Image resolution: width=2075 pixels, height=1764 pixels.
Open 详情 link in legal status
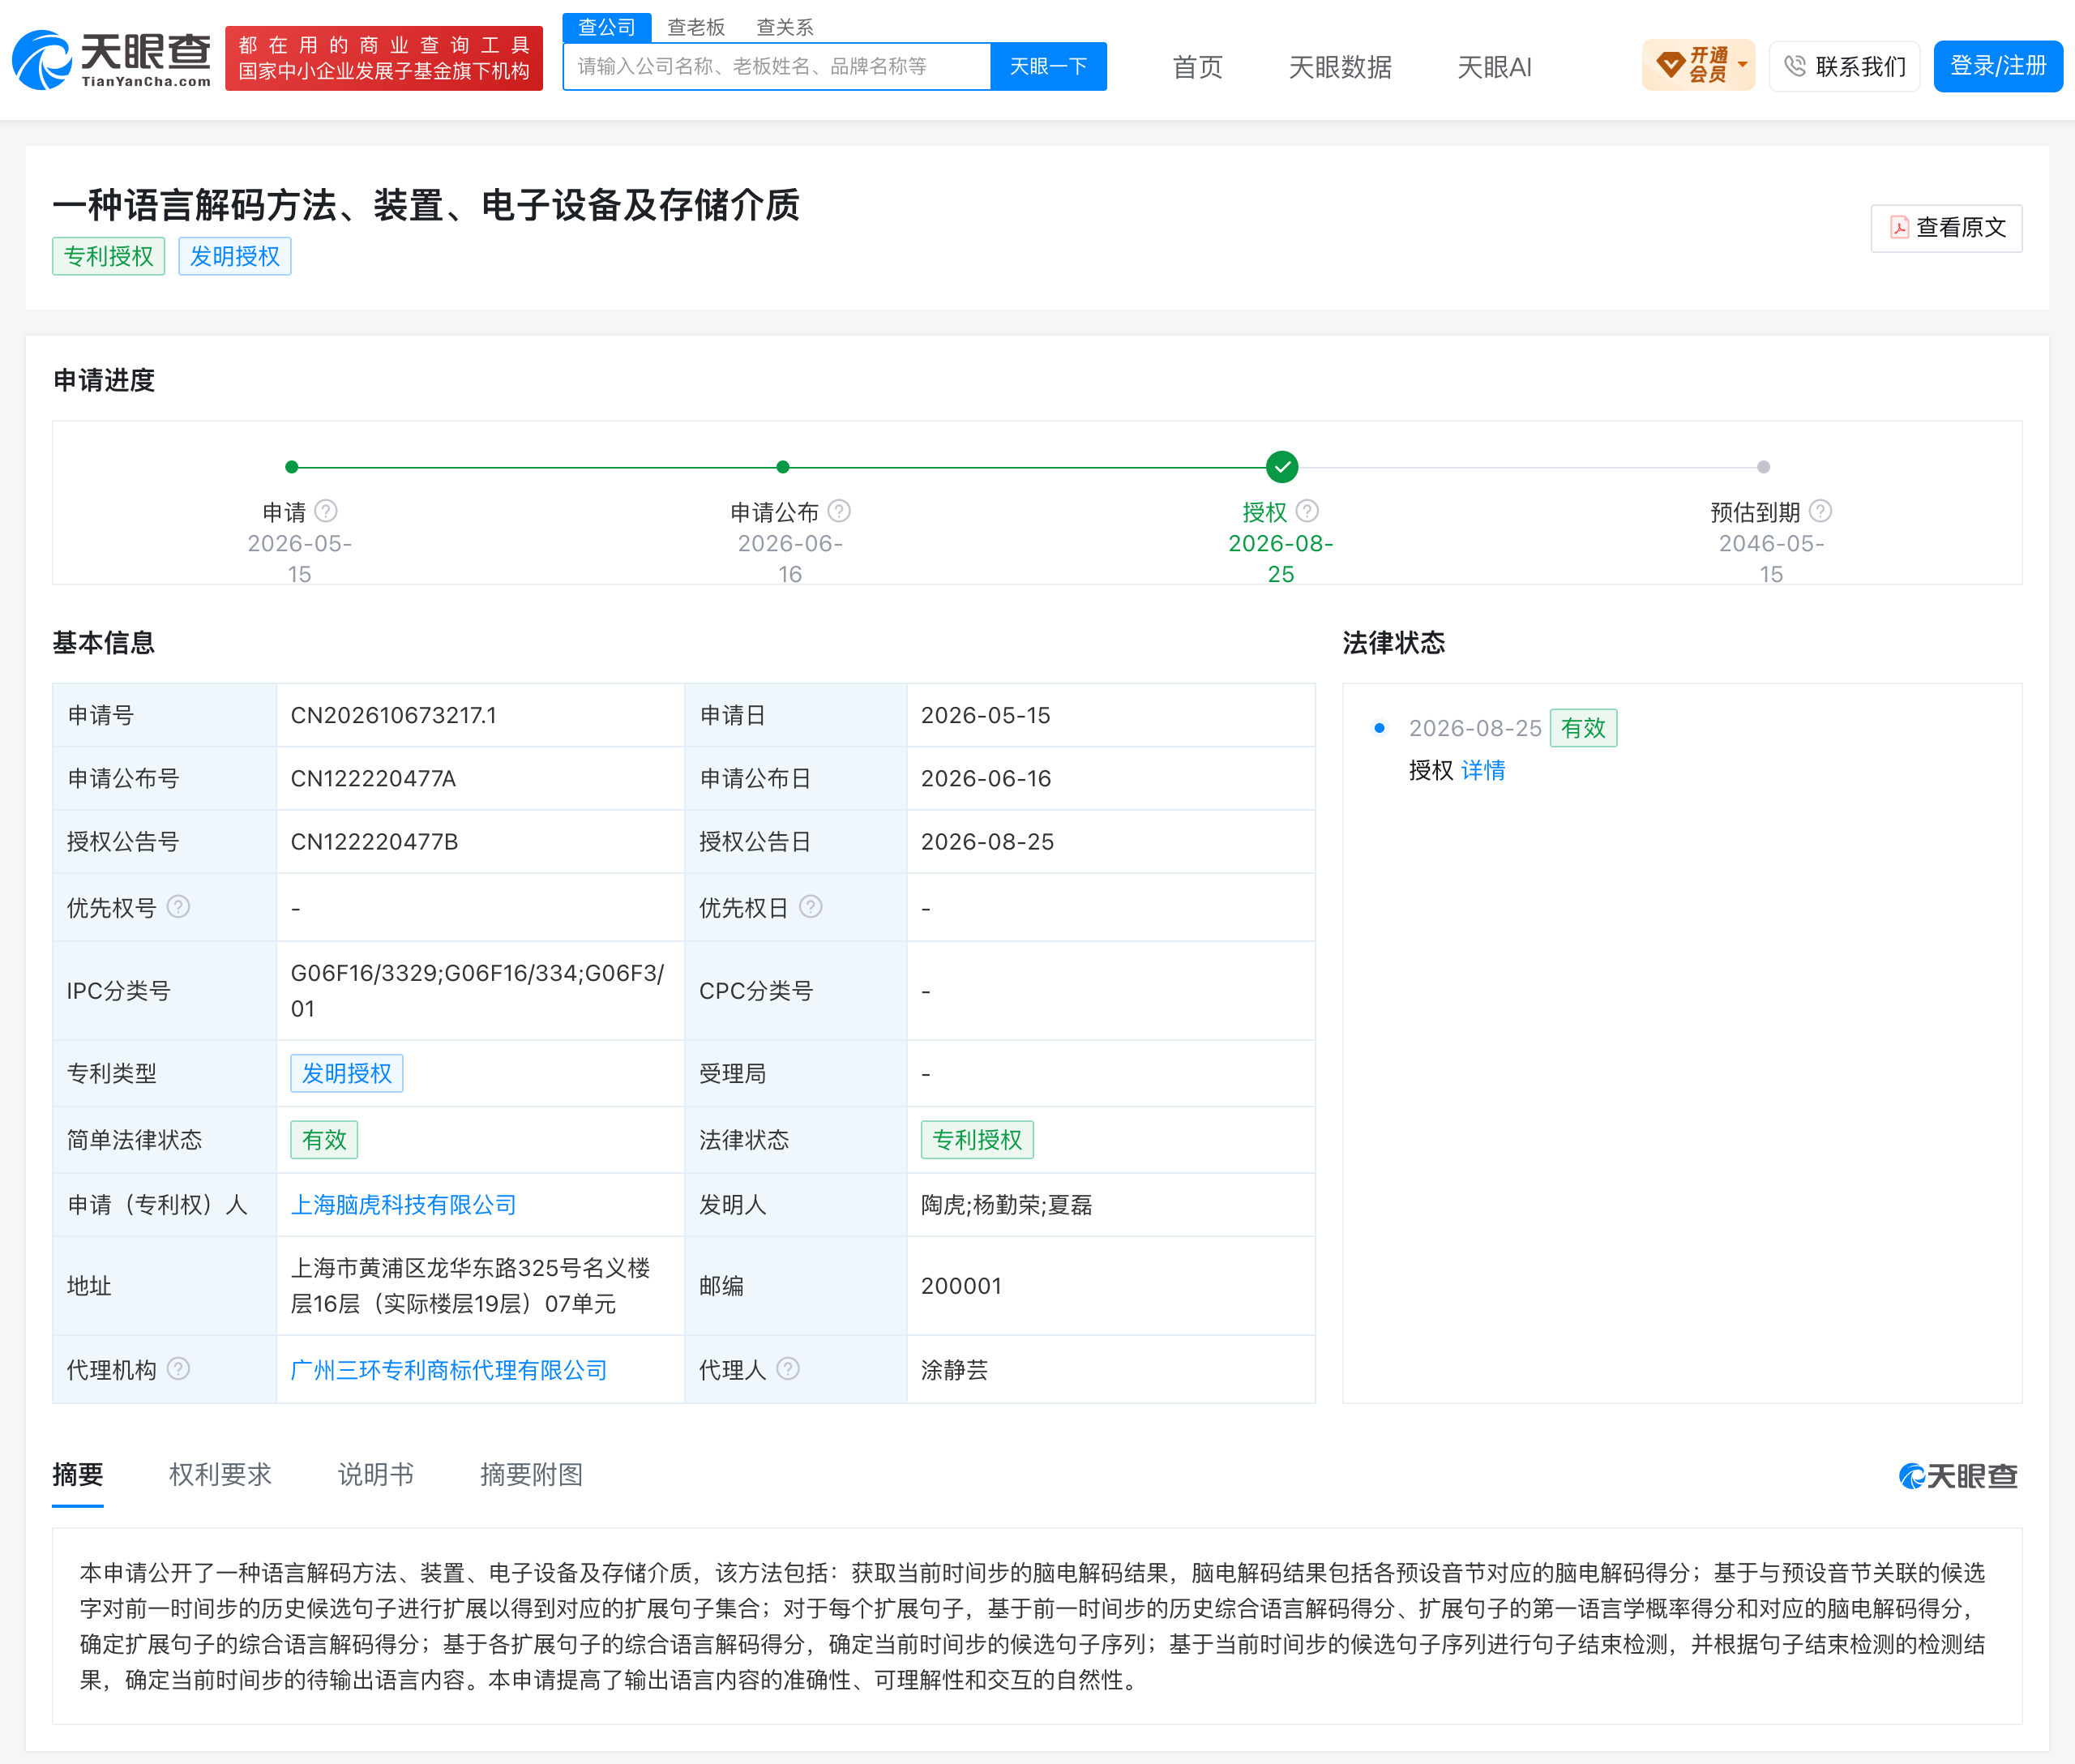pos(1483,770)
